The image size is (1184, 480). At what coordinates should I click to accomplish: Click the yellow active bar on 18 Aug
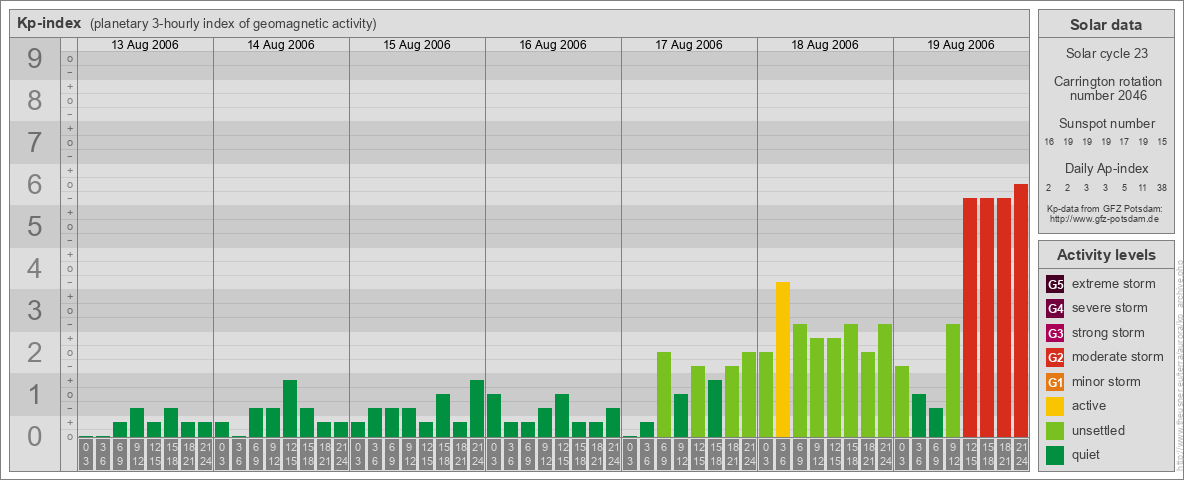[783, 359]
